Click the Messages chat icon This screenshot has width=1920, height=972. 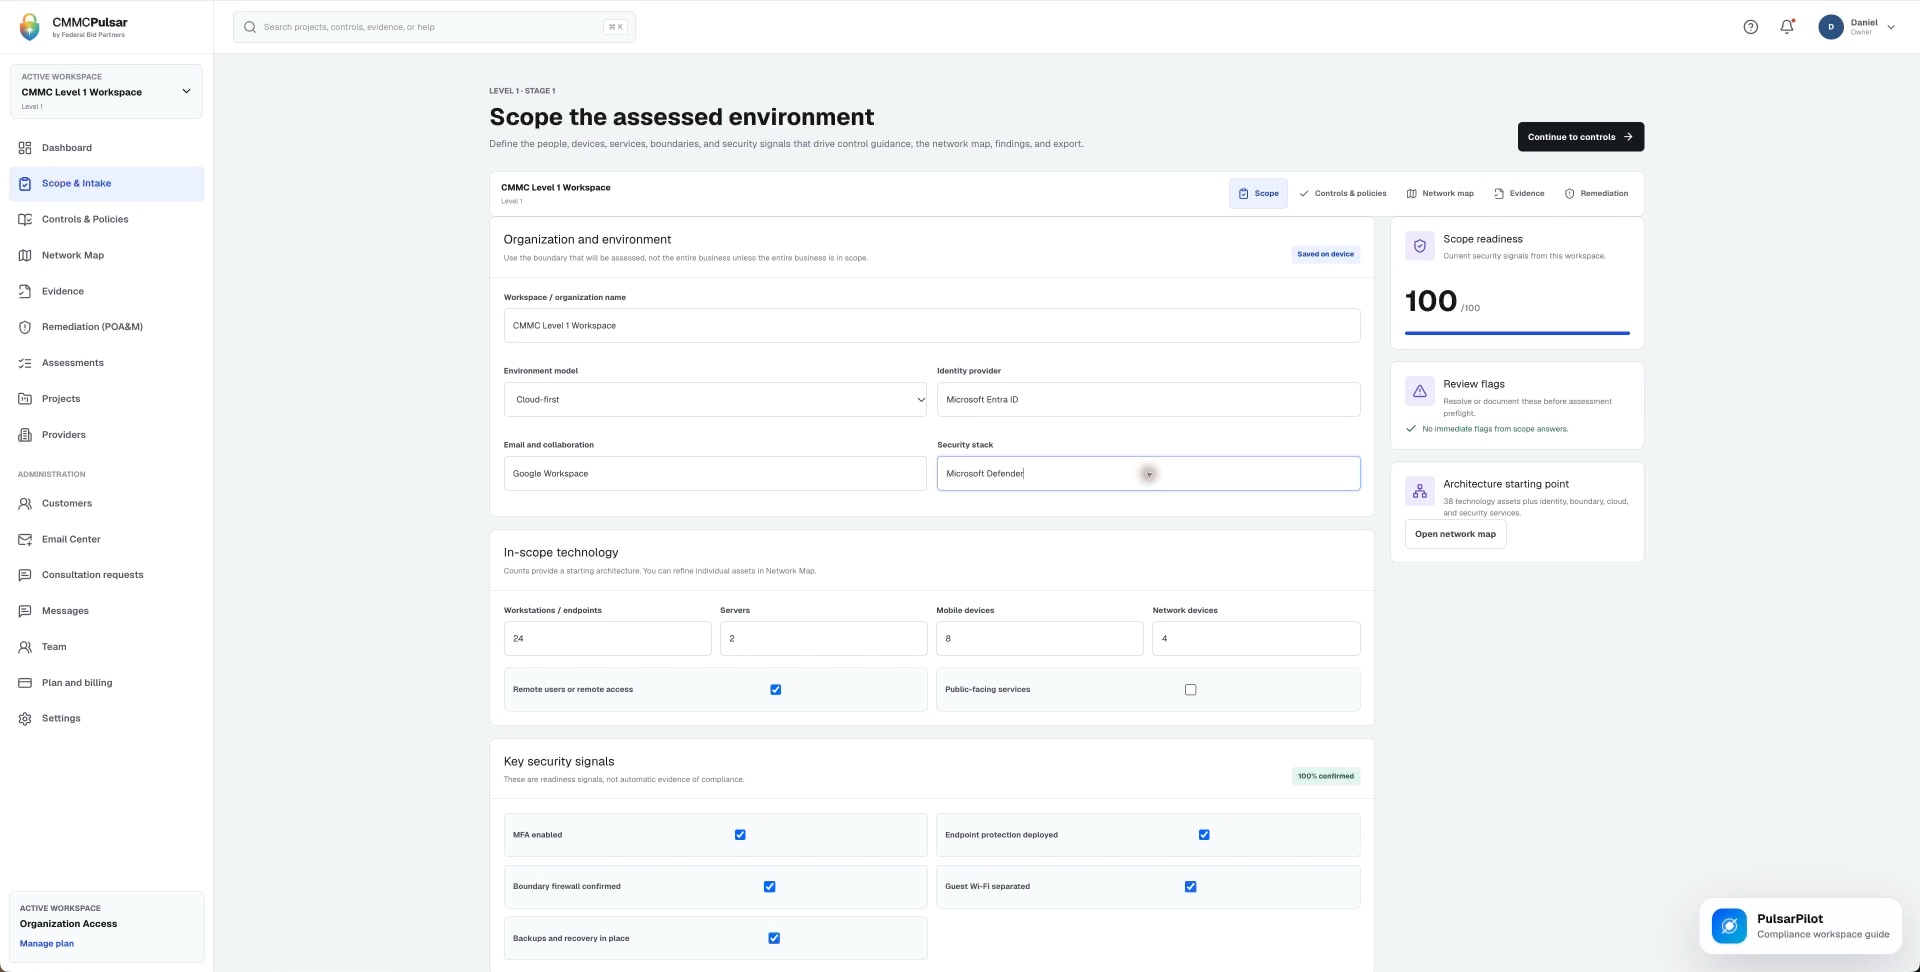[25, 611]
